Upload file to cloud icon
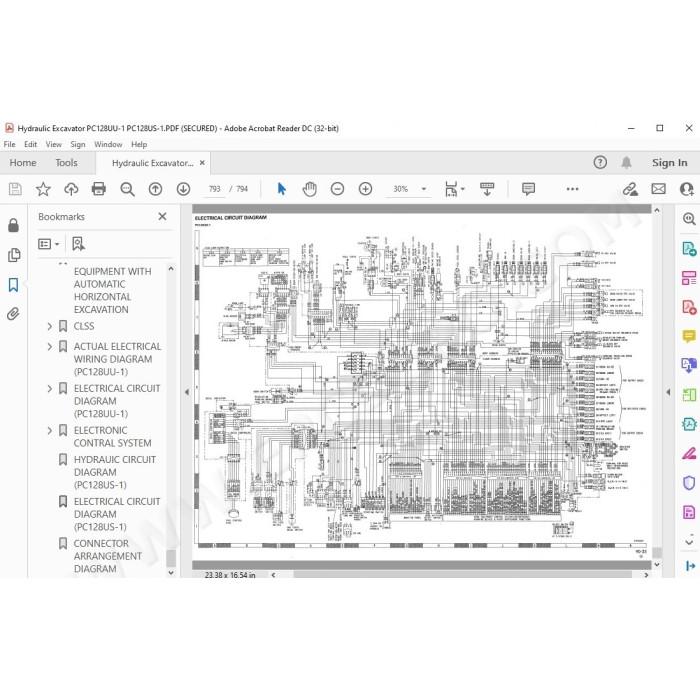The height and width of the screenshot is (700, 700). [x=71, y=189]
